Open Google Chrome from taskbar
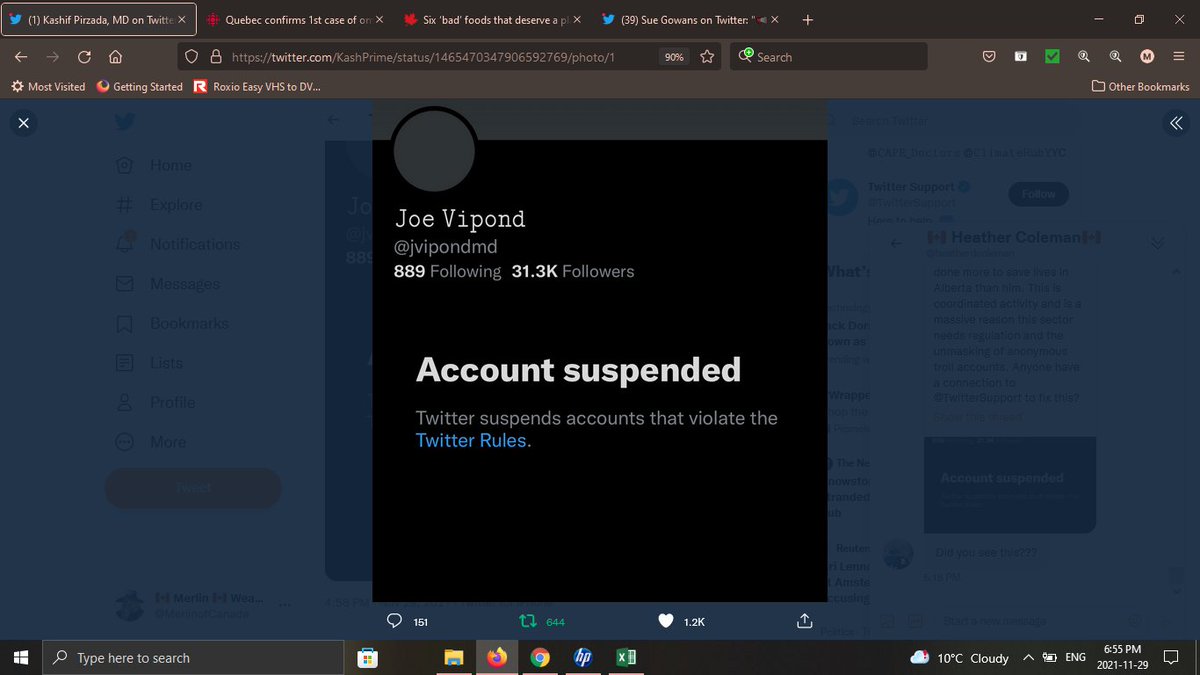This screenshot has width=1200, height=675. click(x=540, y=657)
